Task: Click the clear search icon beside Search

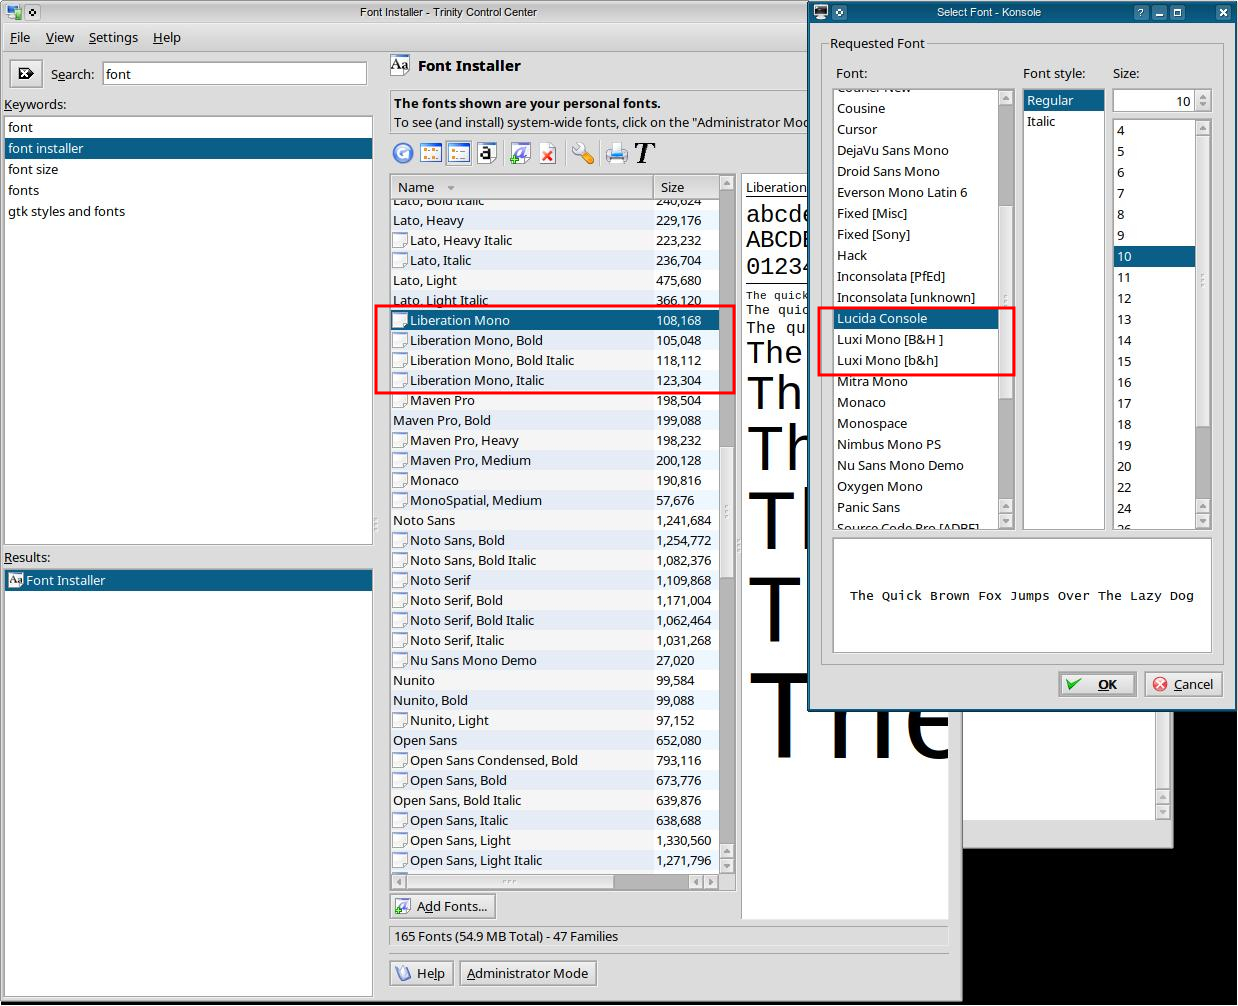Action: (26, 73)
